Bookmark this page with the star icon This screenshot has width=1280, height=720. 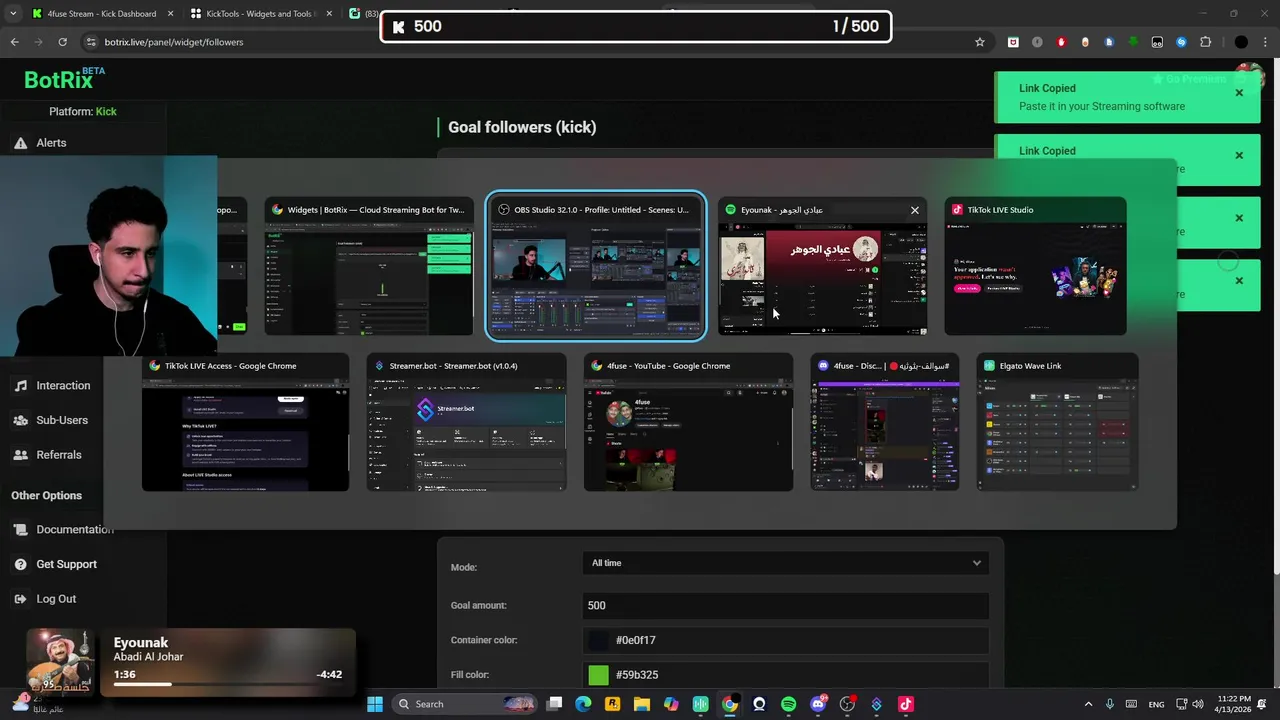pos(980,42)
